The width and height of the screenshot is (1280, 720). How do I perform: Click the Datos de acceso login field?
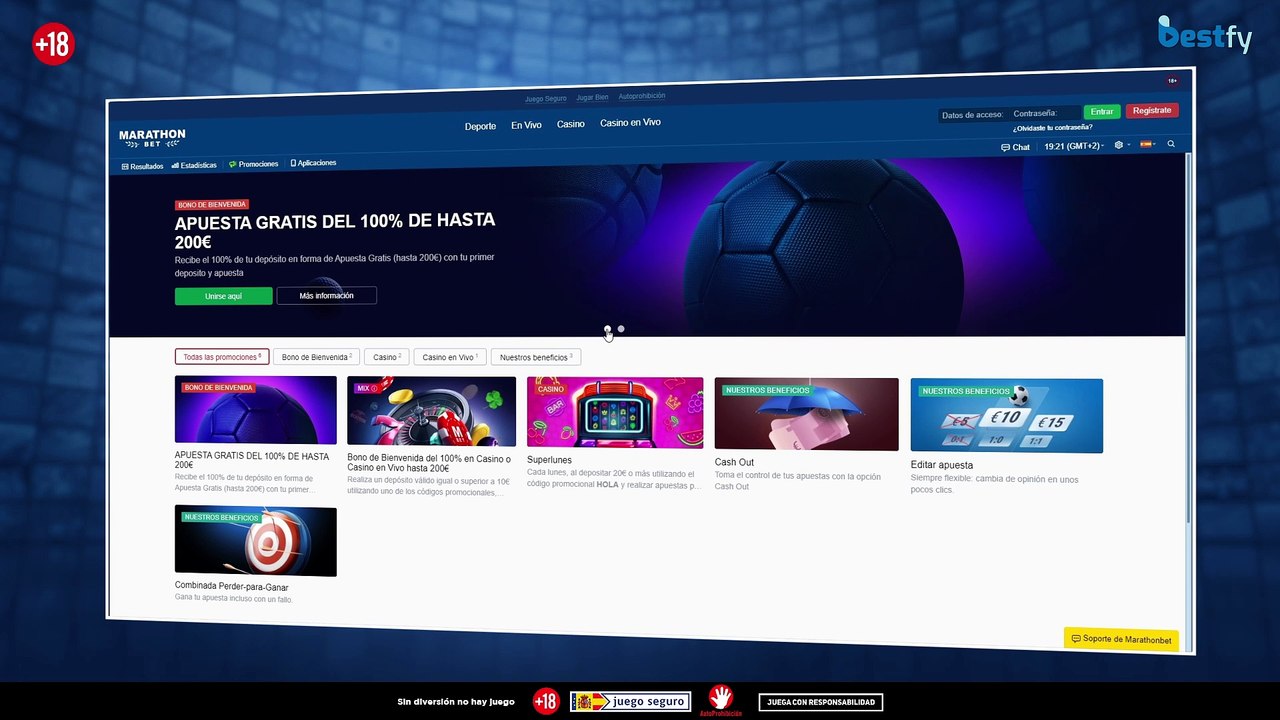972,115
